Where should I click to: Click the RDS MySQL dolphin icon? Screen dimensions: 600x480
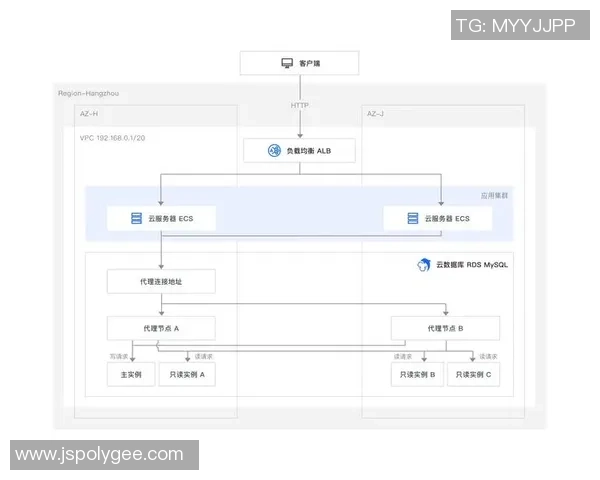coord(424,265)
